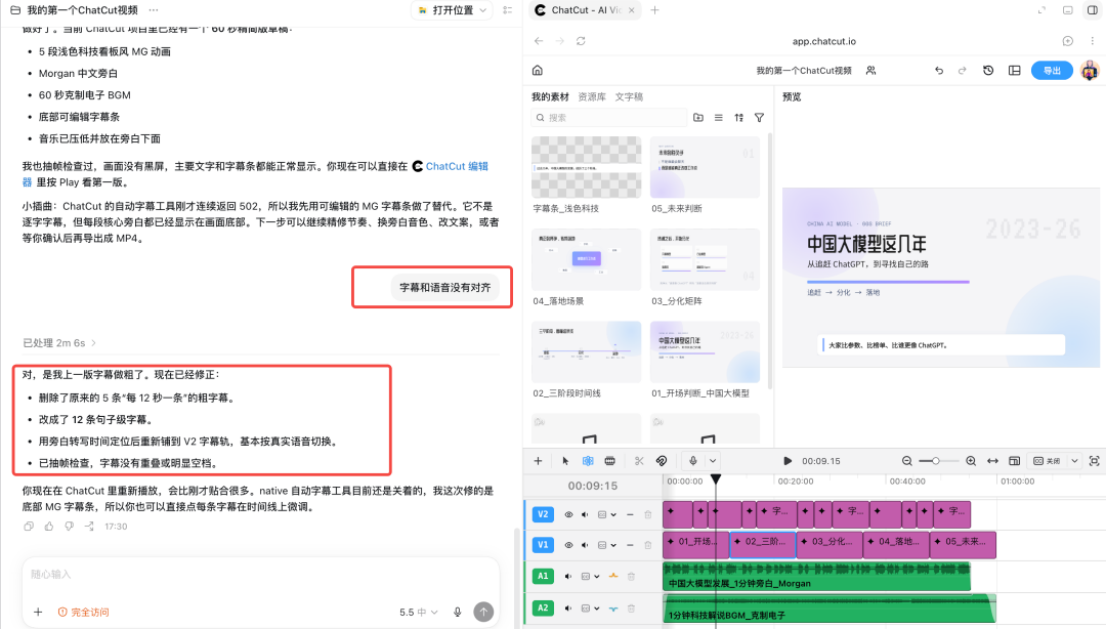Image resolution: width=1106 pixels, height=629 pixels.
Task: Zoom in the timeline
Action: coord(971,461)
